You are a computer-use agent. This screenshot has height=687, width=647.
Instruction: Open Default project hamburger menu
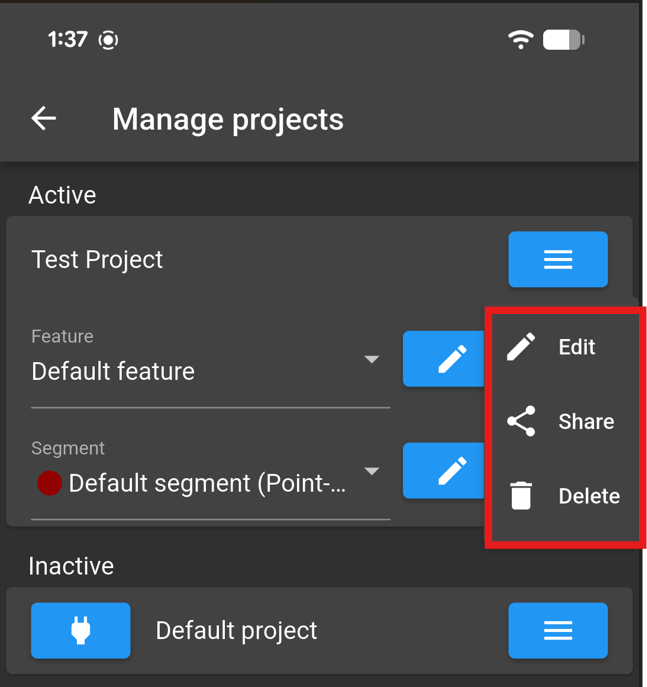click(x=558, y=630)
